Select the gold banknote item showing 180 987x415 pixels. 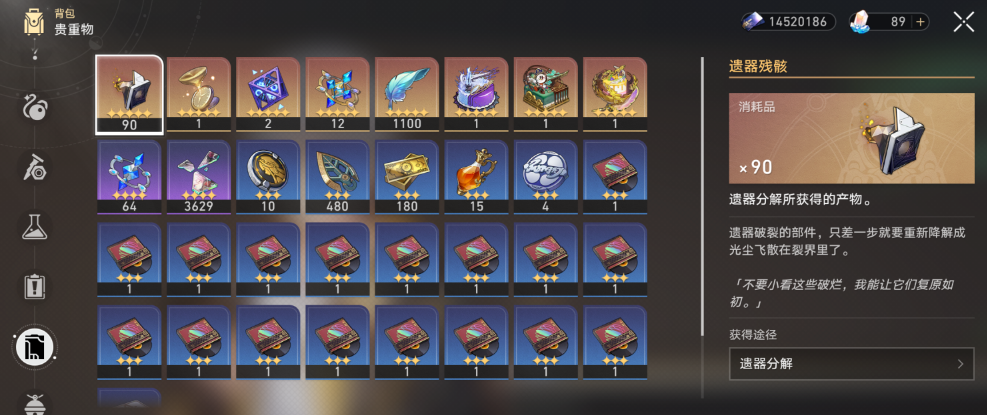click(407, 177)
